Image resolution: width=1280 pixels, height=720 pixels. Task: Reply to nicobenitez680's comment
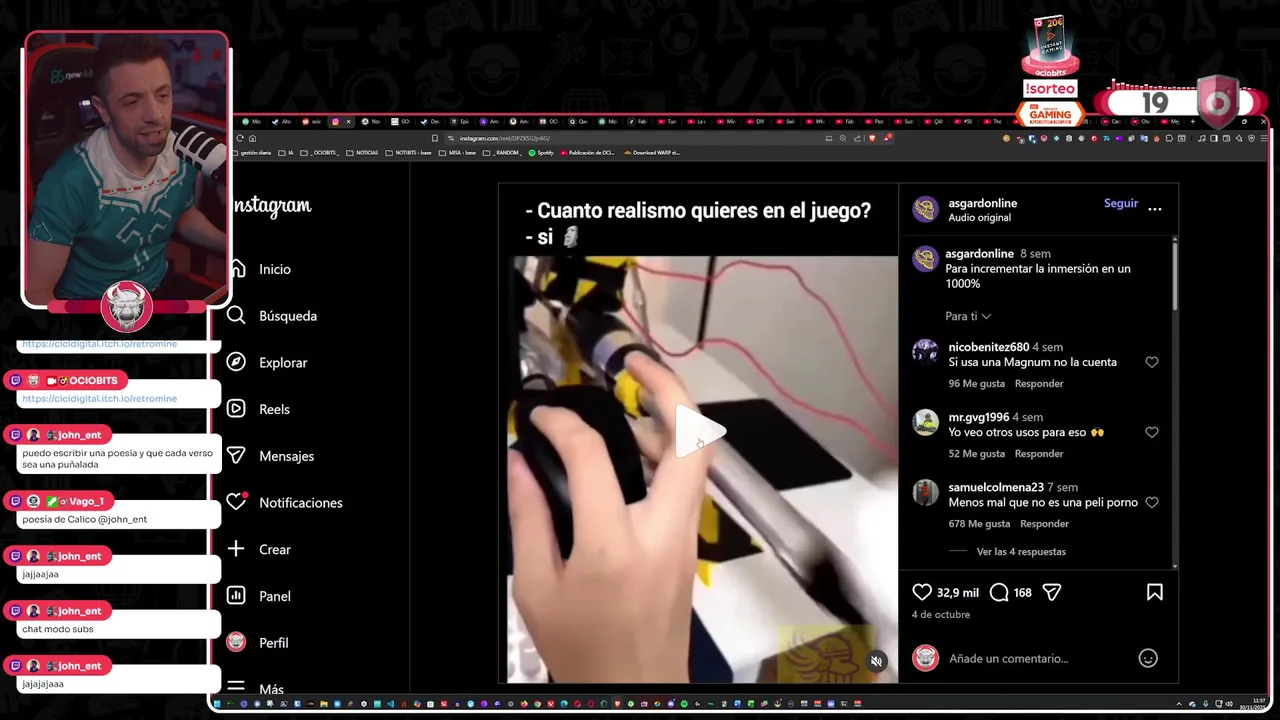(x=1039, y=384)
